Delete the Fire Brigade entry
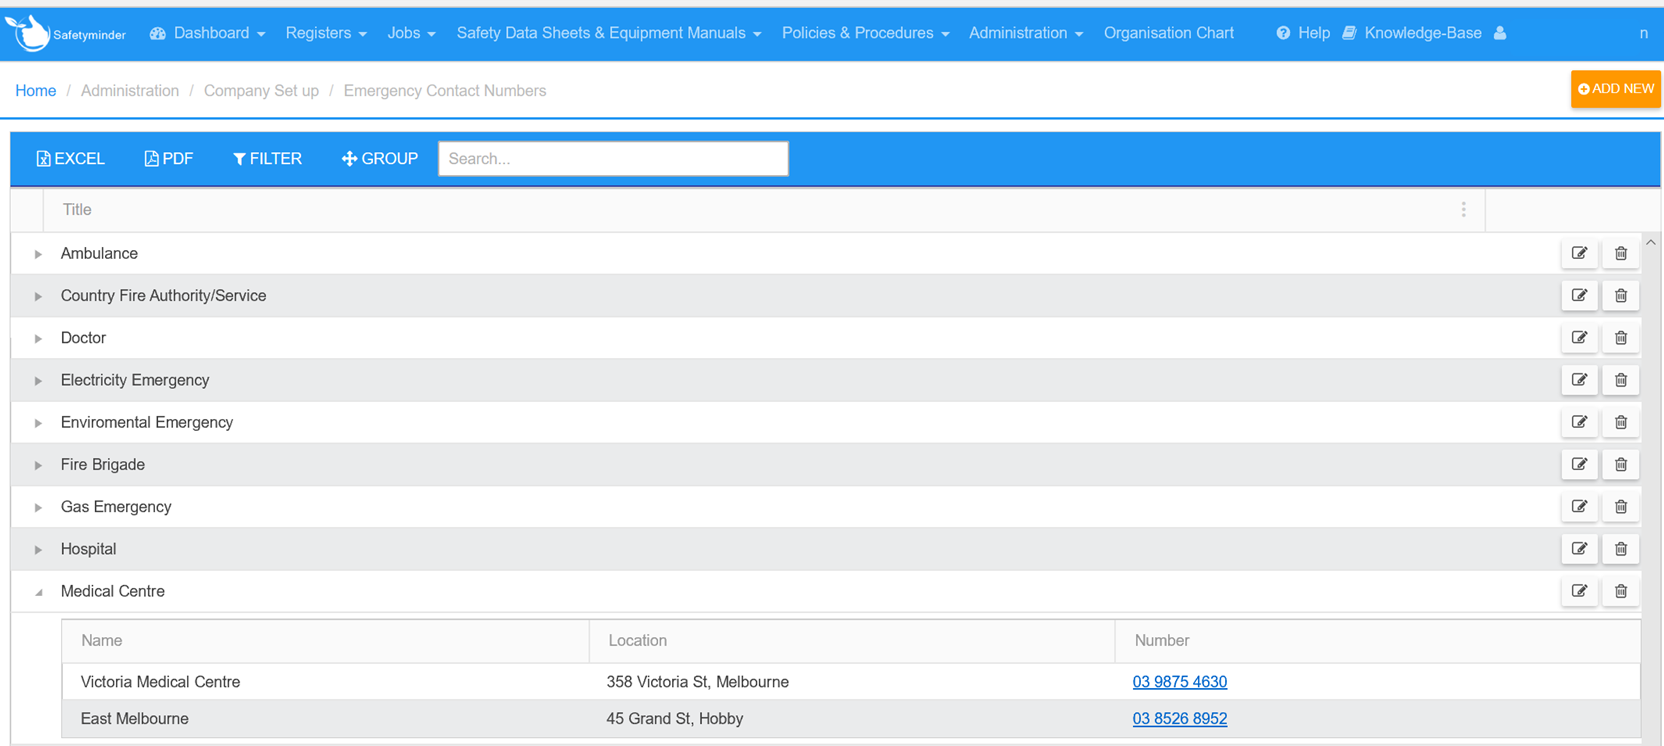 pyautogui.click(x=1621, y=465)
